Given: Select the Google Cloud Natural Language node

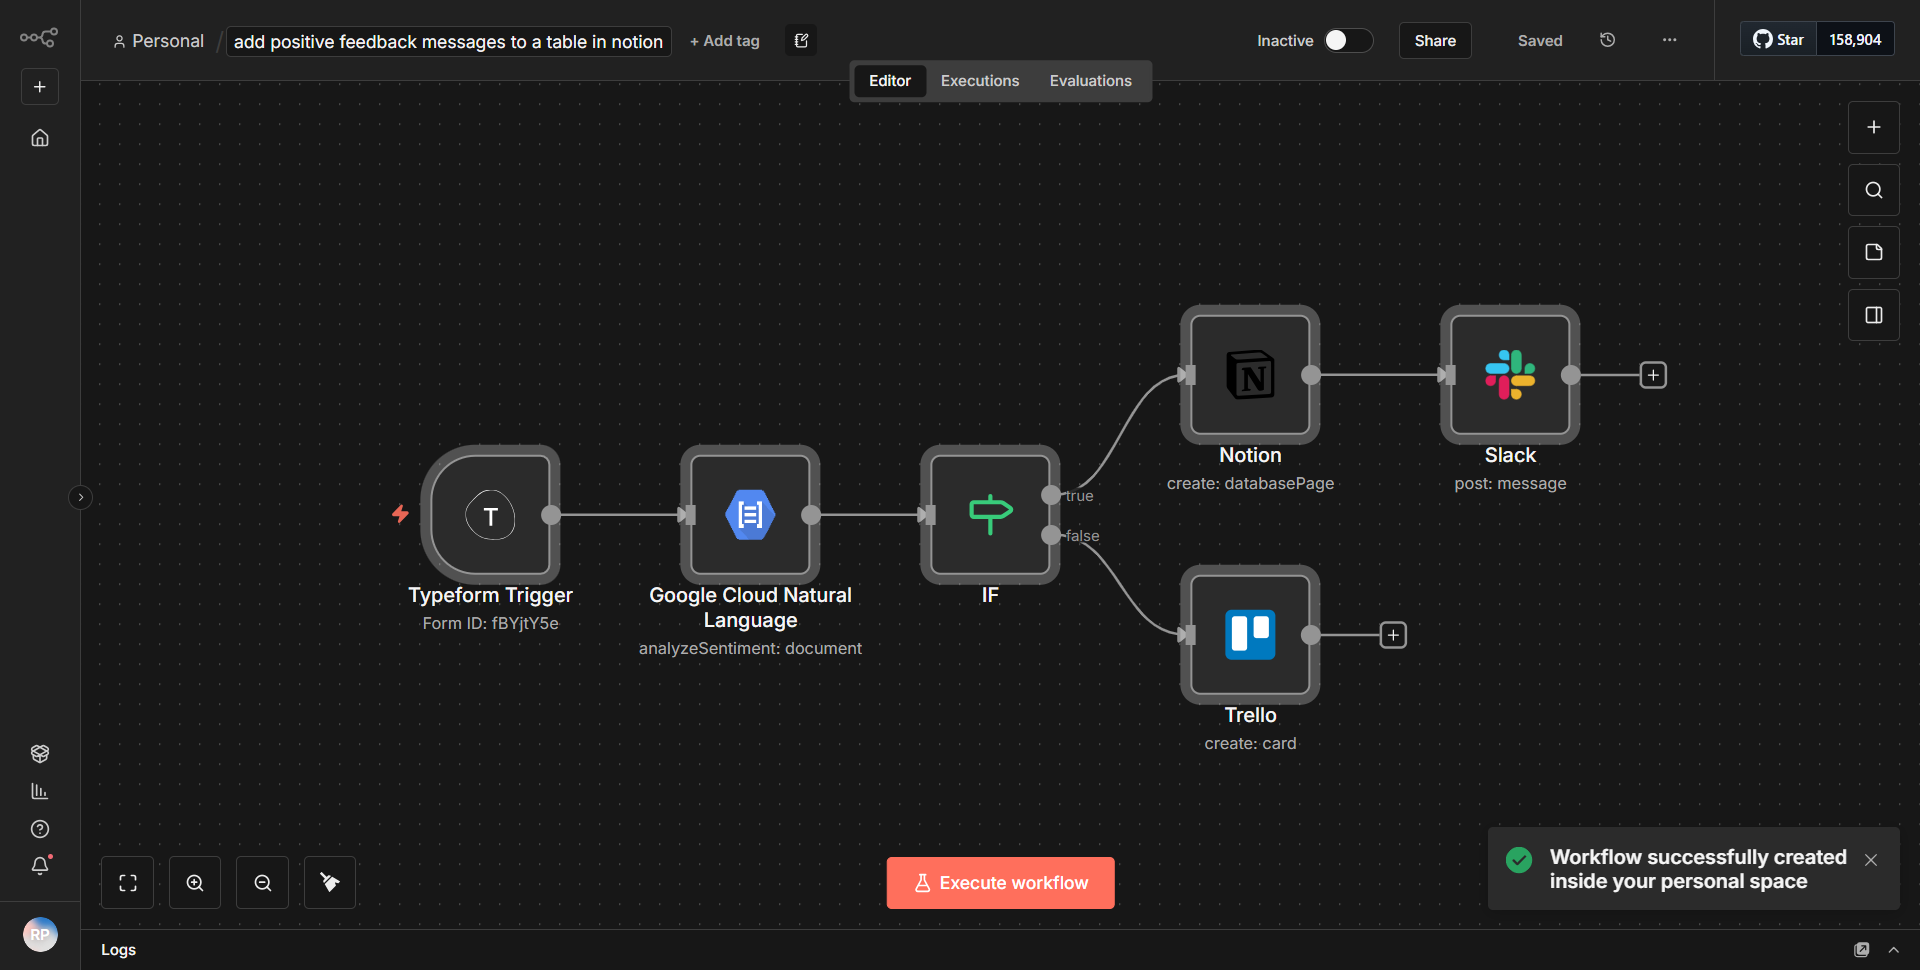Looking at the screenshot, I should (x=750, y=515).
